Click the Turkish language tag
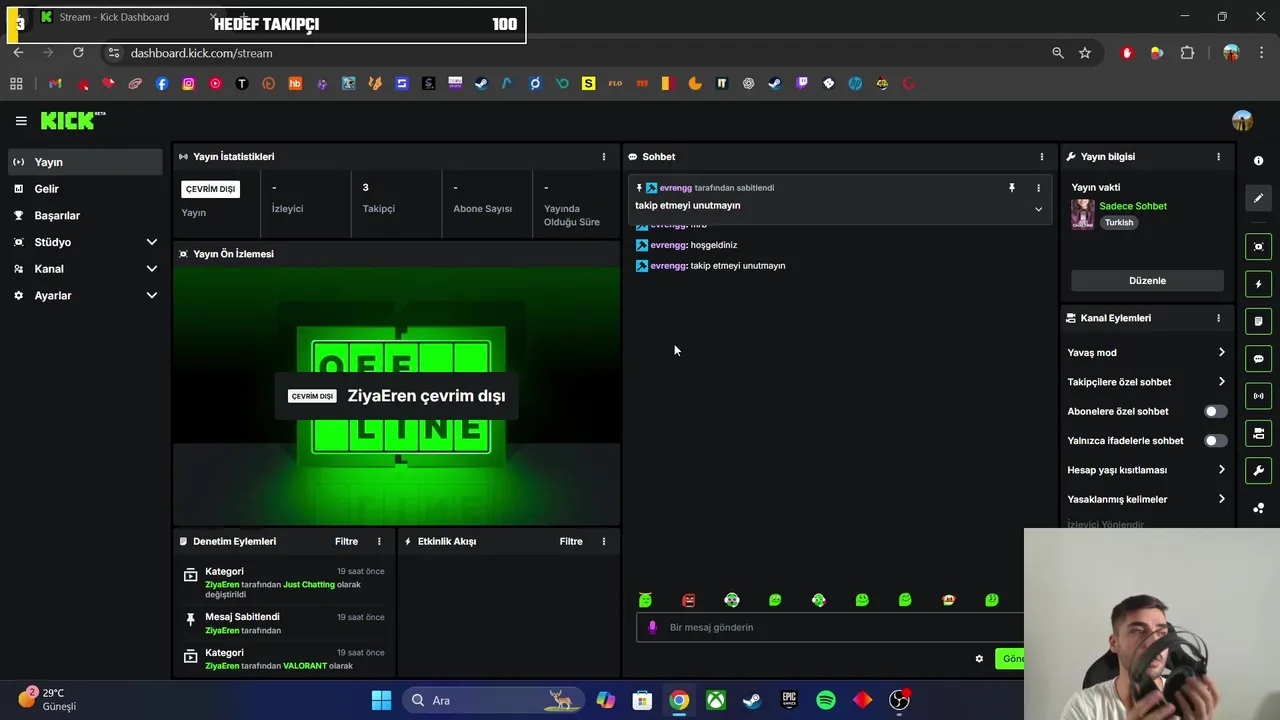The height and width of the screenshot is (720, 1280). coord(1119,223)
